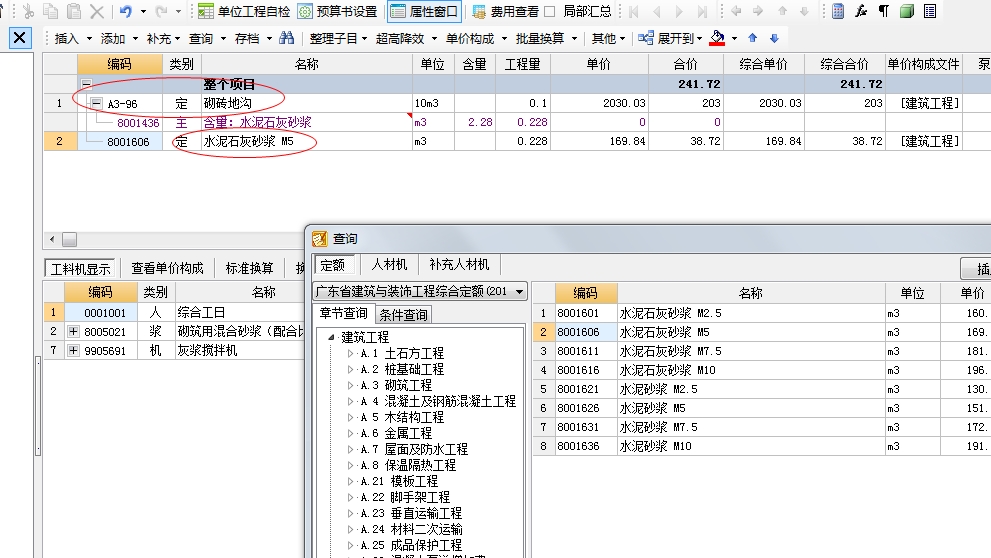Expand A.1 土石方工程 node

[x=350, y=353]
